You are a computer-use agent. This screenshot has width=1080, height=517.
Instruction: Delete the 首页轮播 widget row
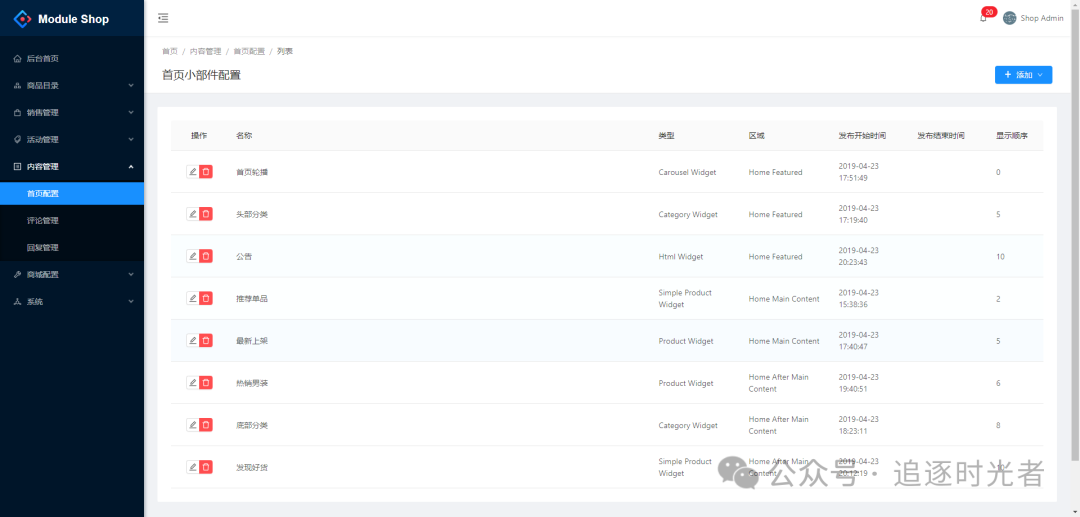[206, 171]
